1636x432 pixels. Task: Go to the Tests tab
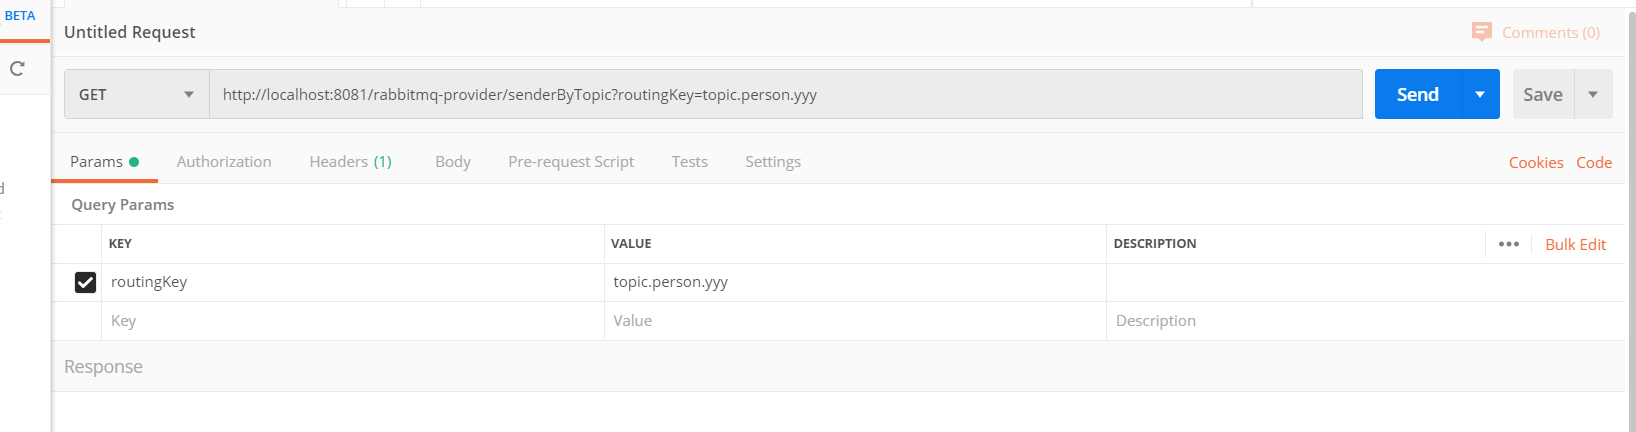690,162
